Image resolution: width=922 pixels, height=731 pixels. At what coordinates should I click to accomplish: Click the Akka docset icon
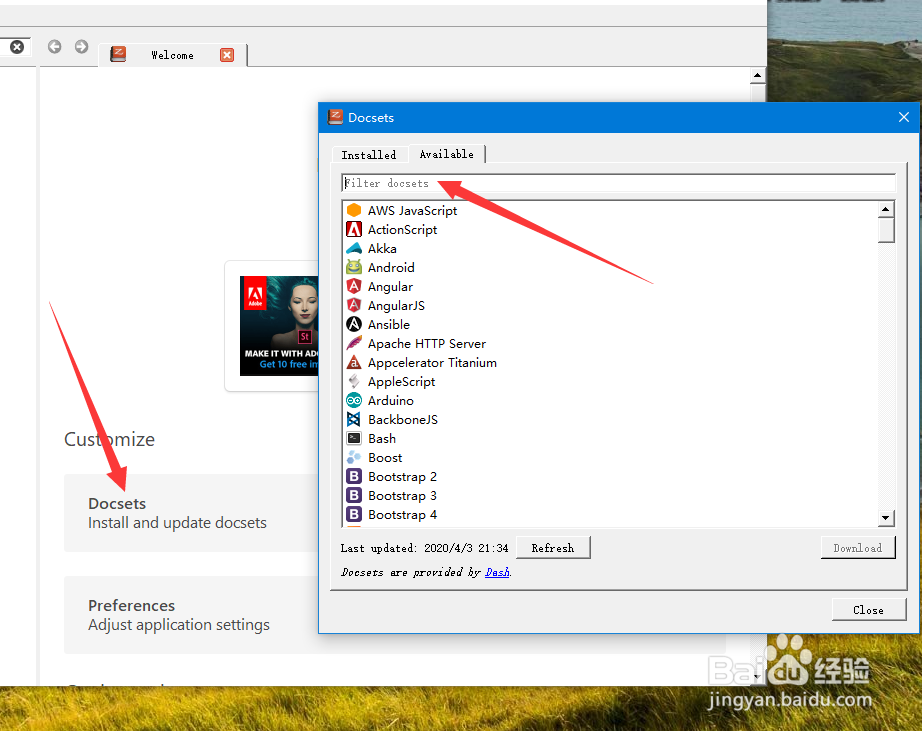tap(353, 248)
